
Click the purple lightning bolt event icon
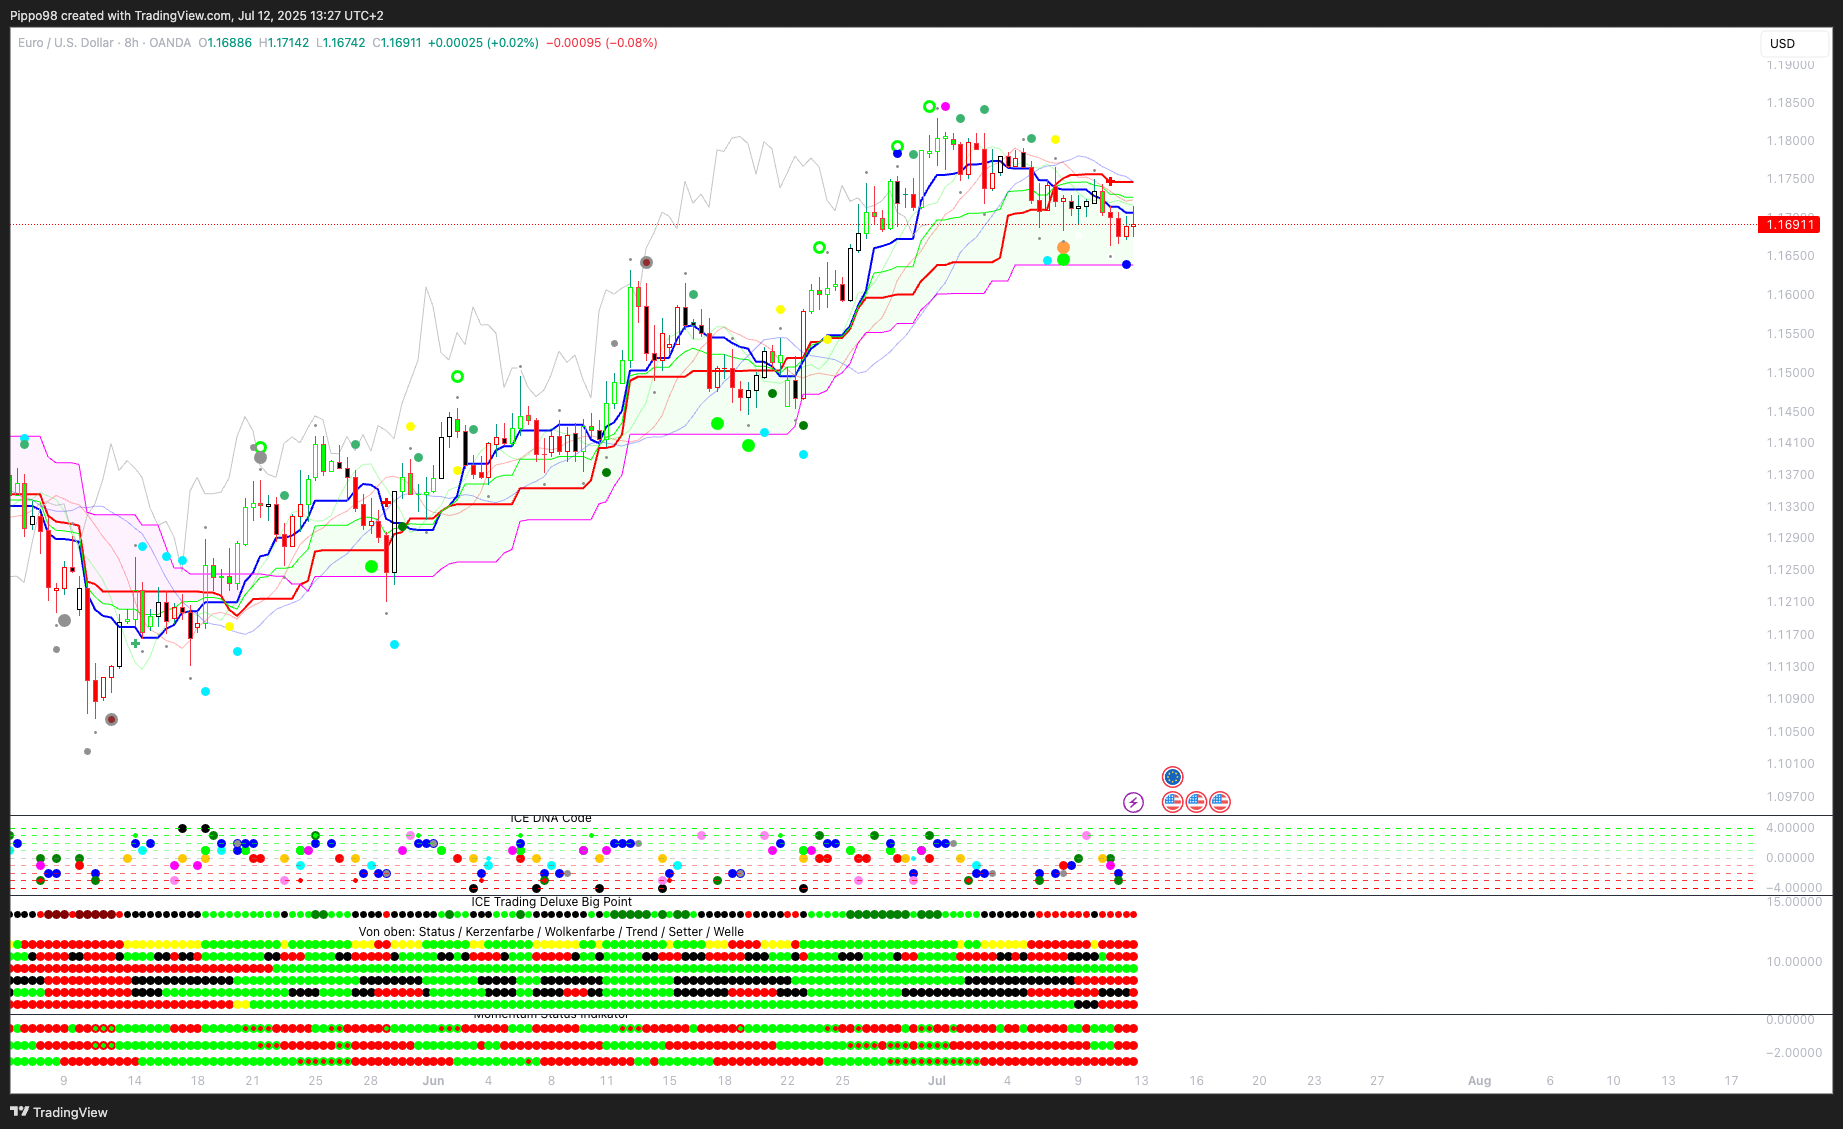pyautogui.click(x=1133, y=802)
